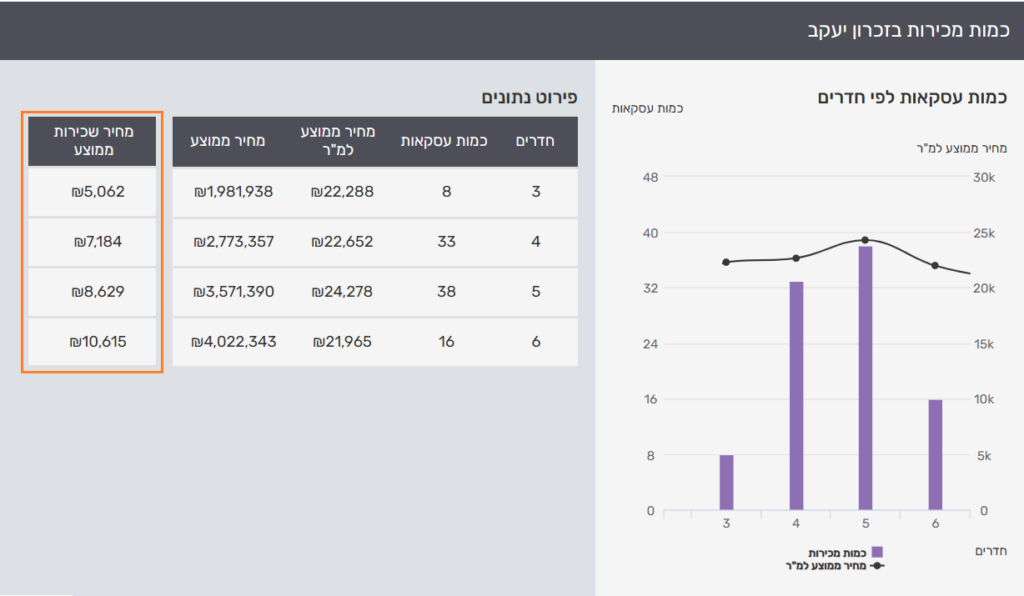The height and width of the screenshot is (596, 1024).
Task: Click the חדרים table column header
Action: click(x=535, y=141)
